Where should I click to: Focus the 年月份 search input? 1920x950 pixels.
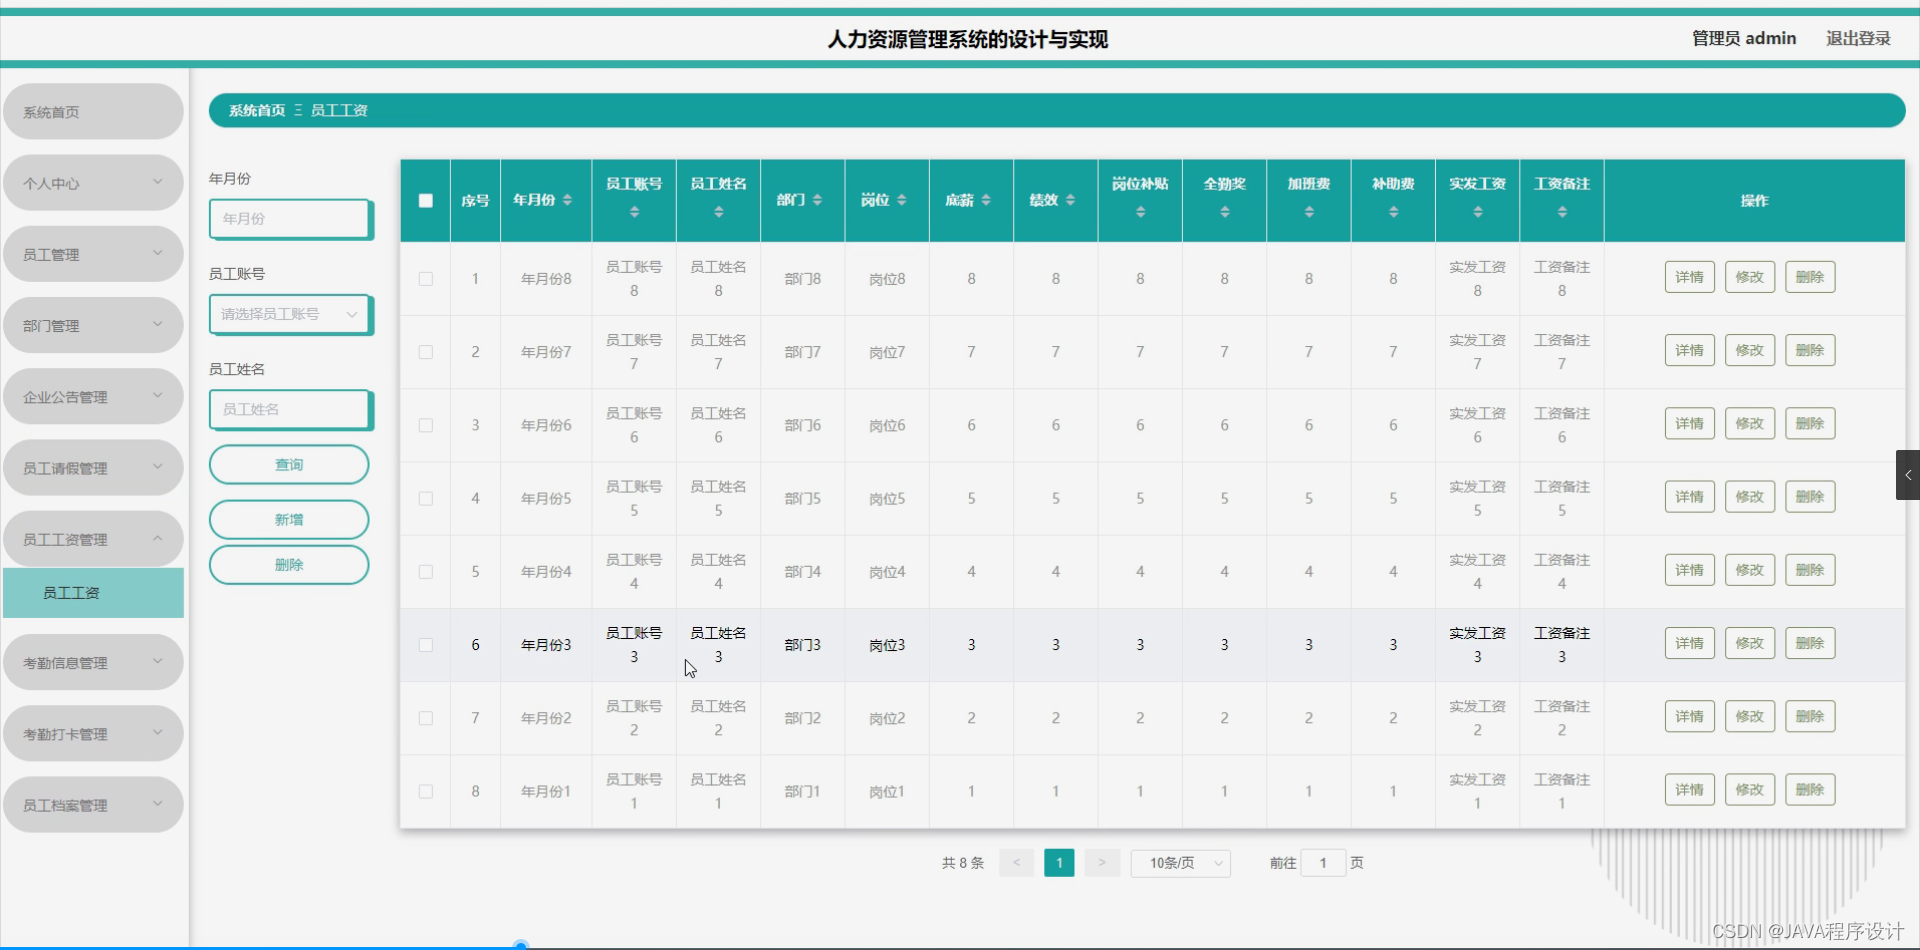[x=290, y=219]
